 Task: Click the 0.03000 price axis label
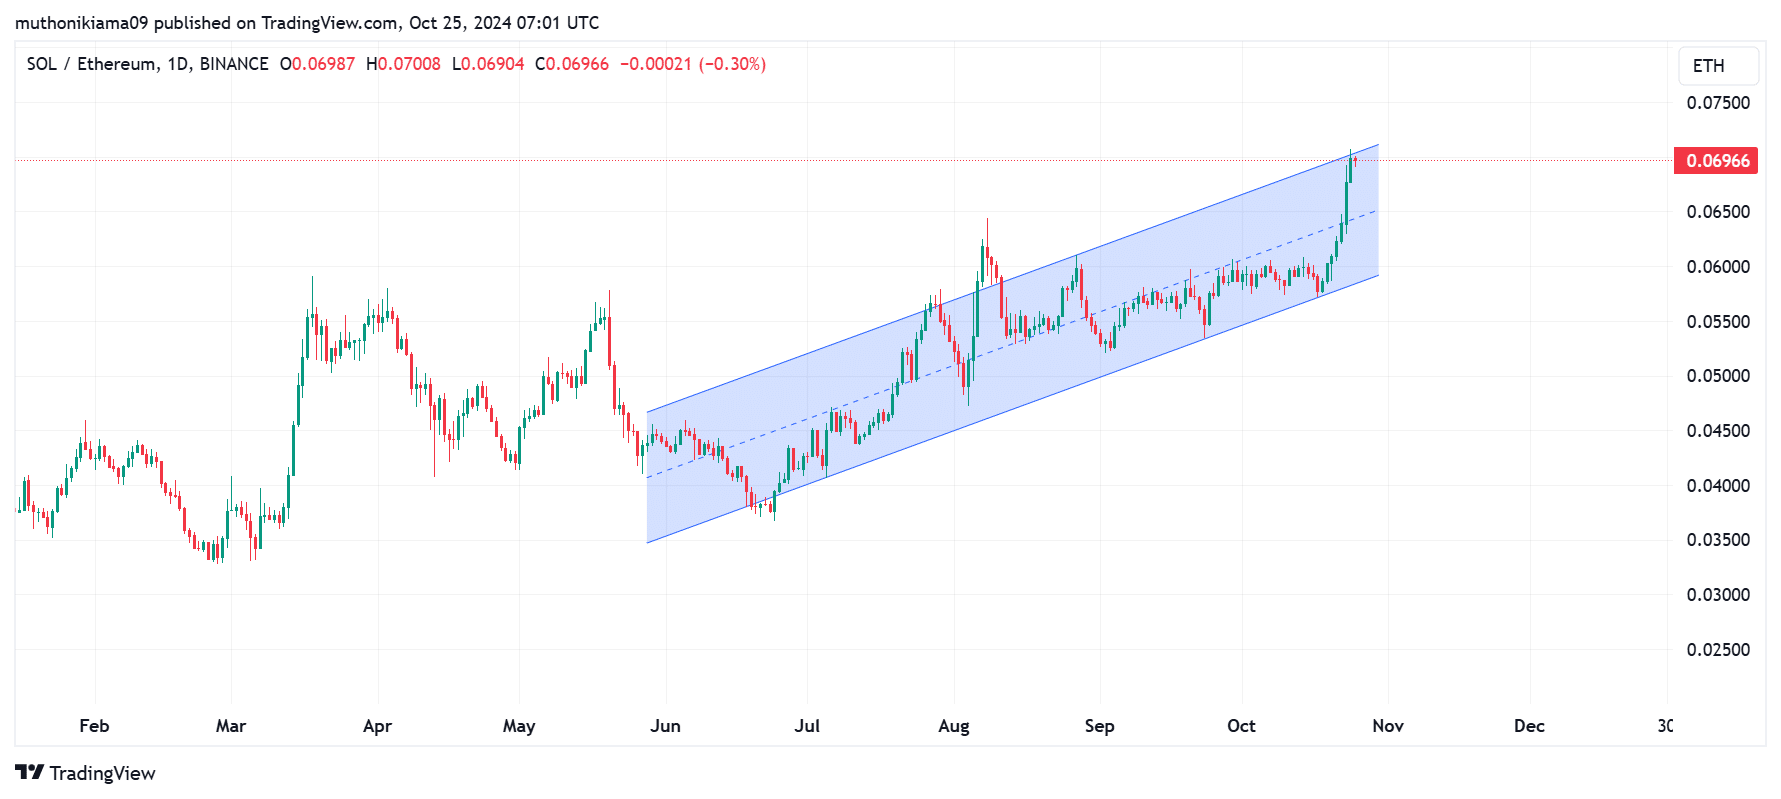pos(1718,595)
